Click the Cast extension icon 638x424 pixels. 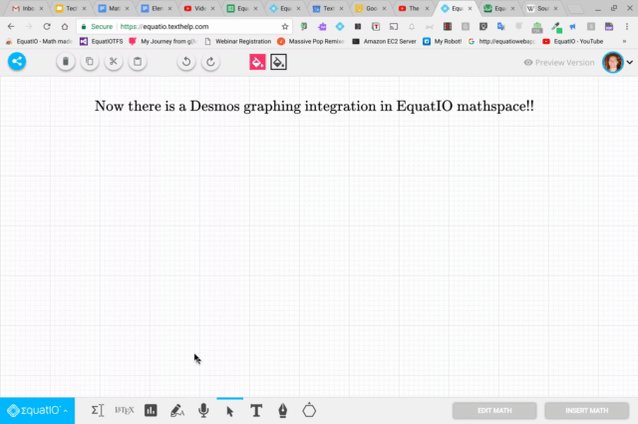(393, 26)
